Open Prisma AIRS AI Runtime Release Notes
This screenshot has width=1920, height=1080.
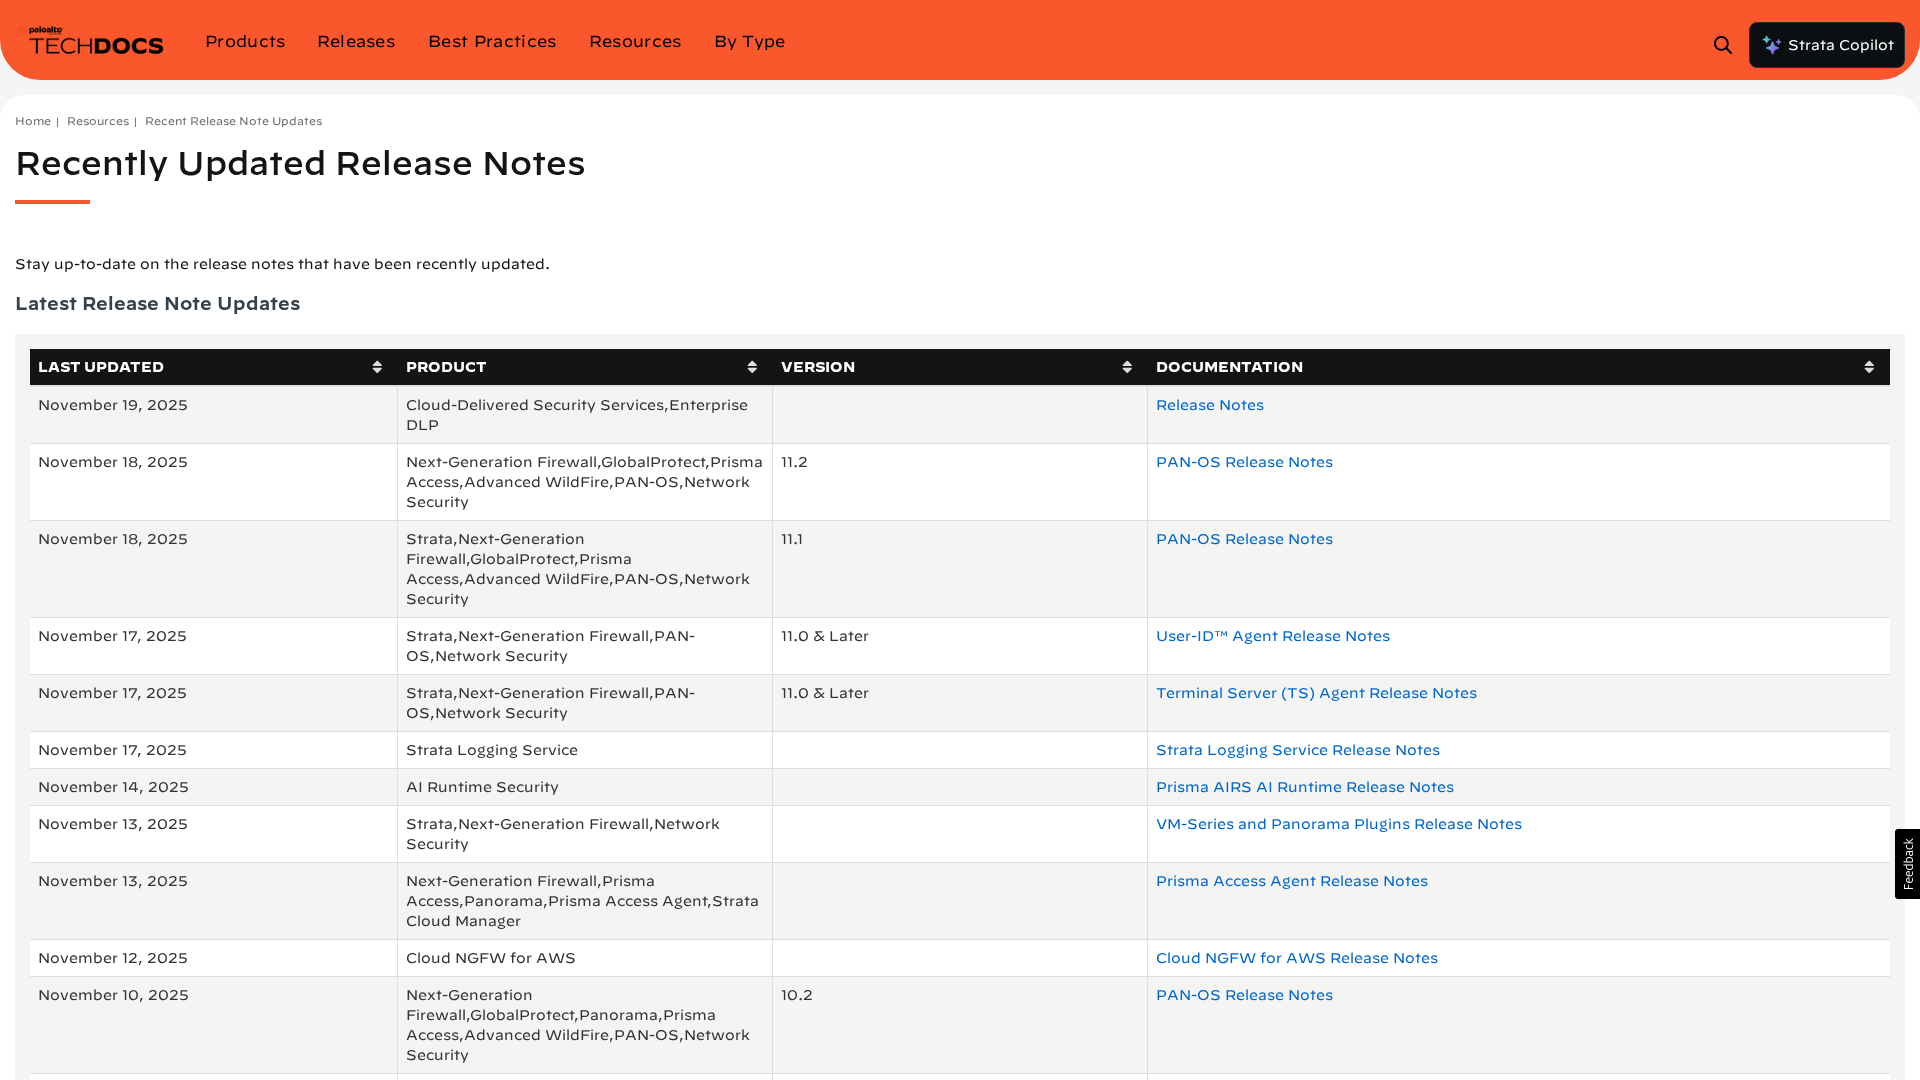[x=1304, y=787]
